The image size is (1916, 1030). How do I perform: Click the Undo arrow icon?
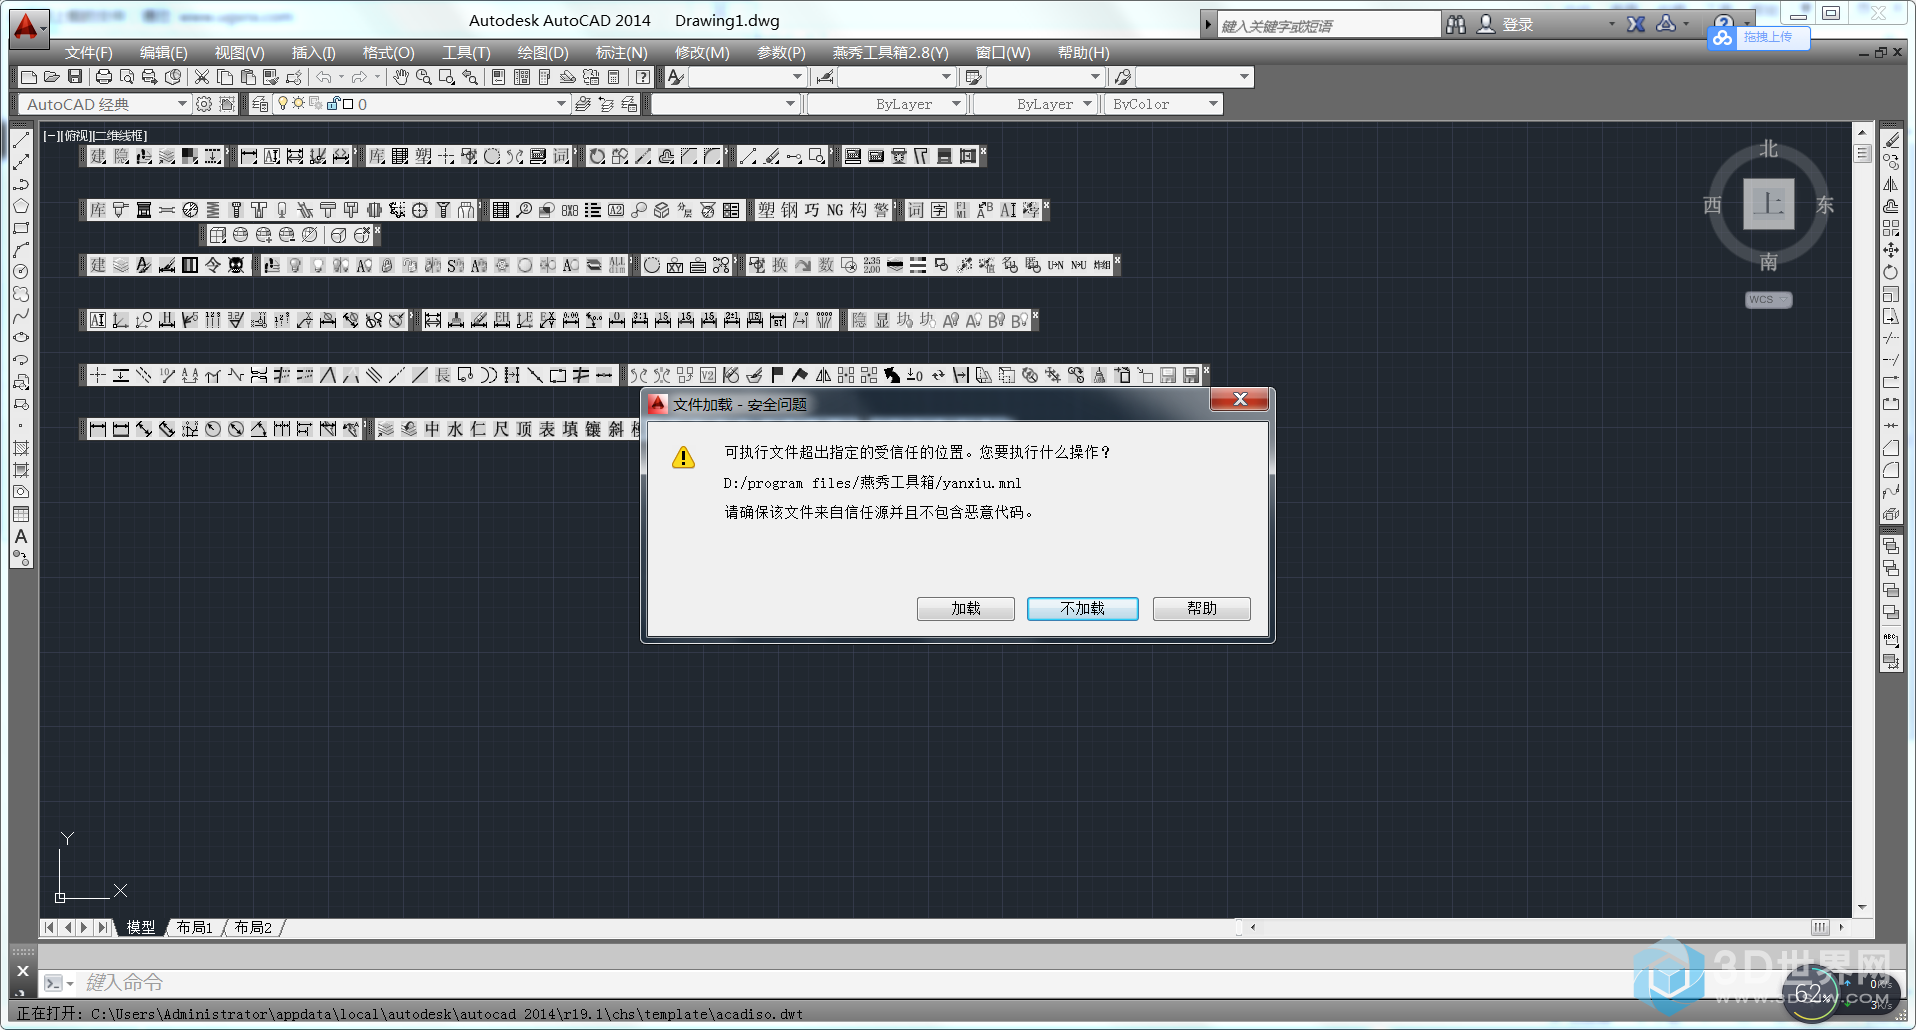tap(324, 77)
